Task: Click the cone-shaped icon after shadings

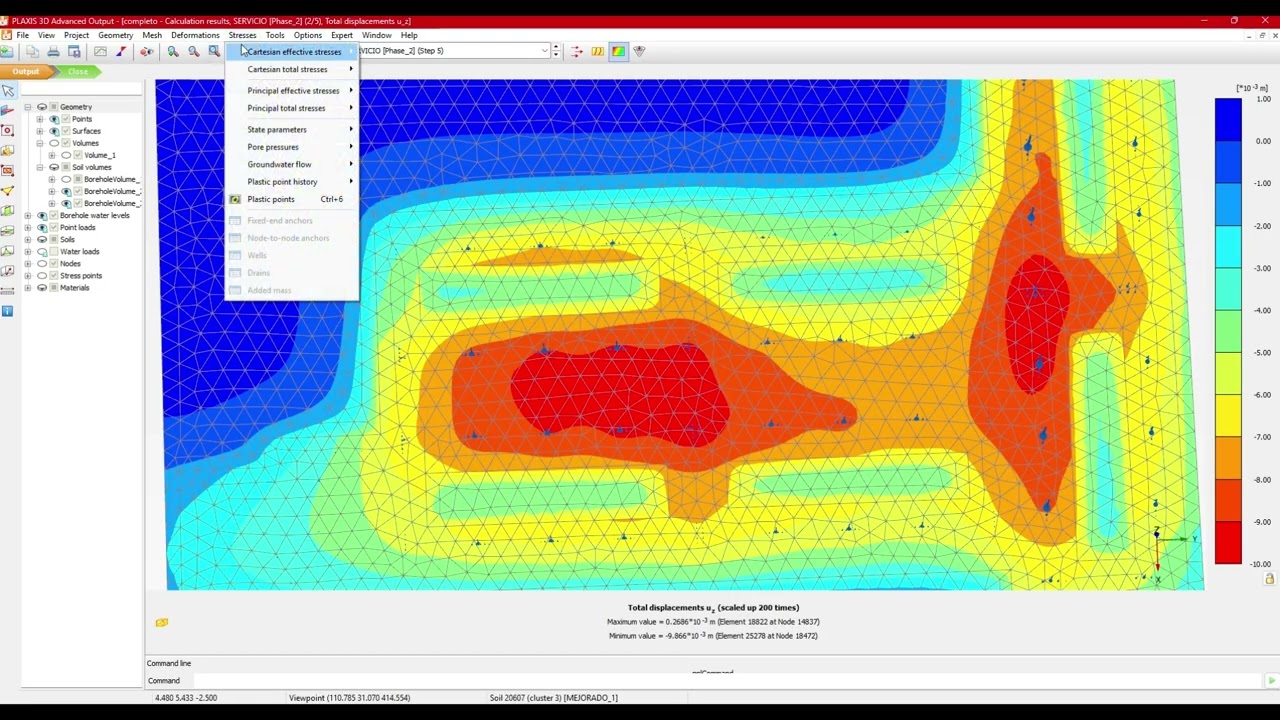Action: pyautogui.click(x=639, y=51)
